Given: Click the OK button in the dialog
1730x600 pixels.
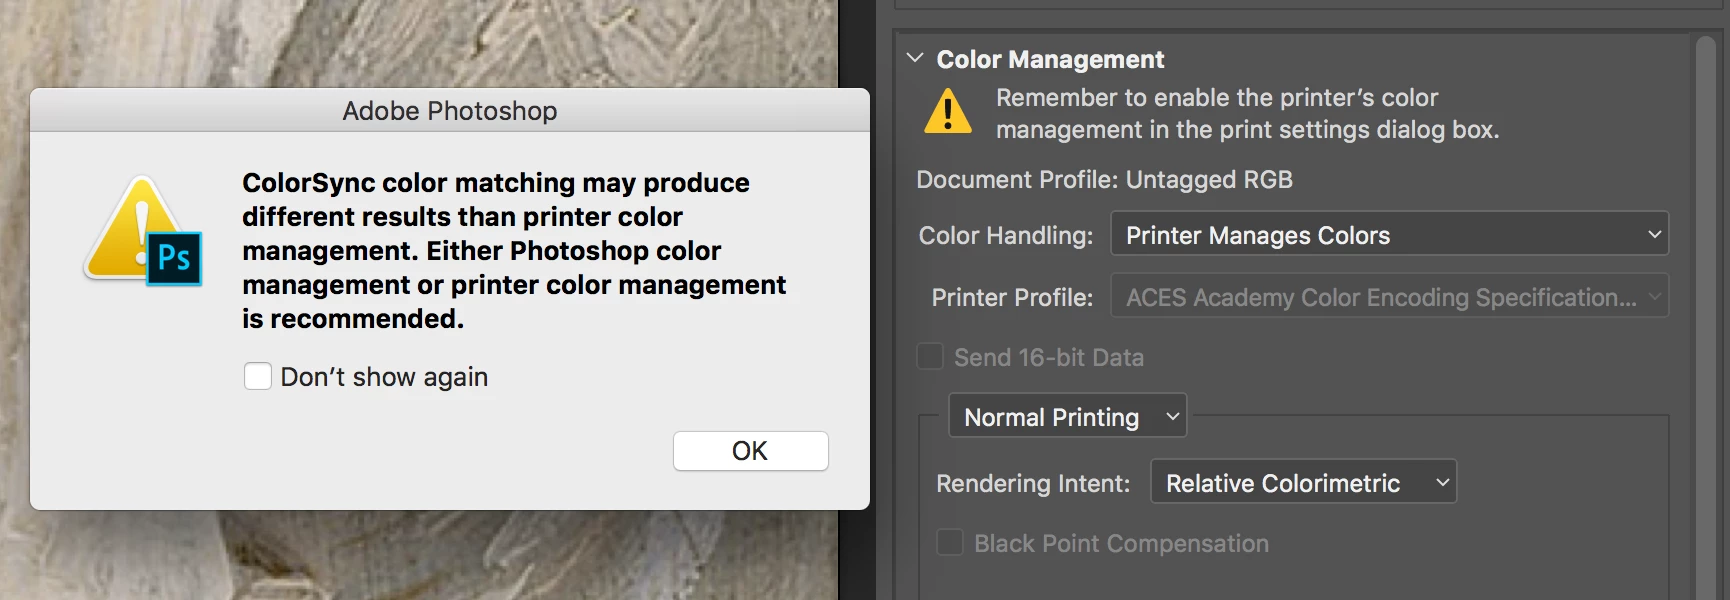Looking at the screenshot, I should tap(750, 451).
